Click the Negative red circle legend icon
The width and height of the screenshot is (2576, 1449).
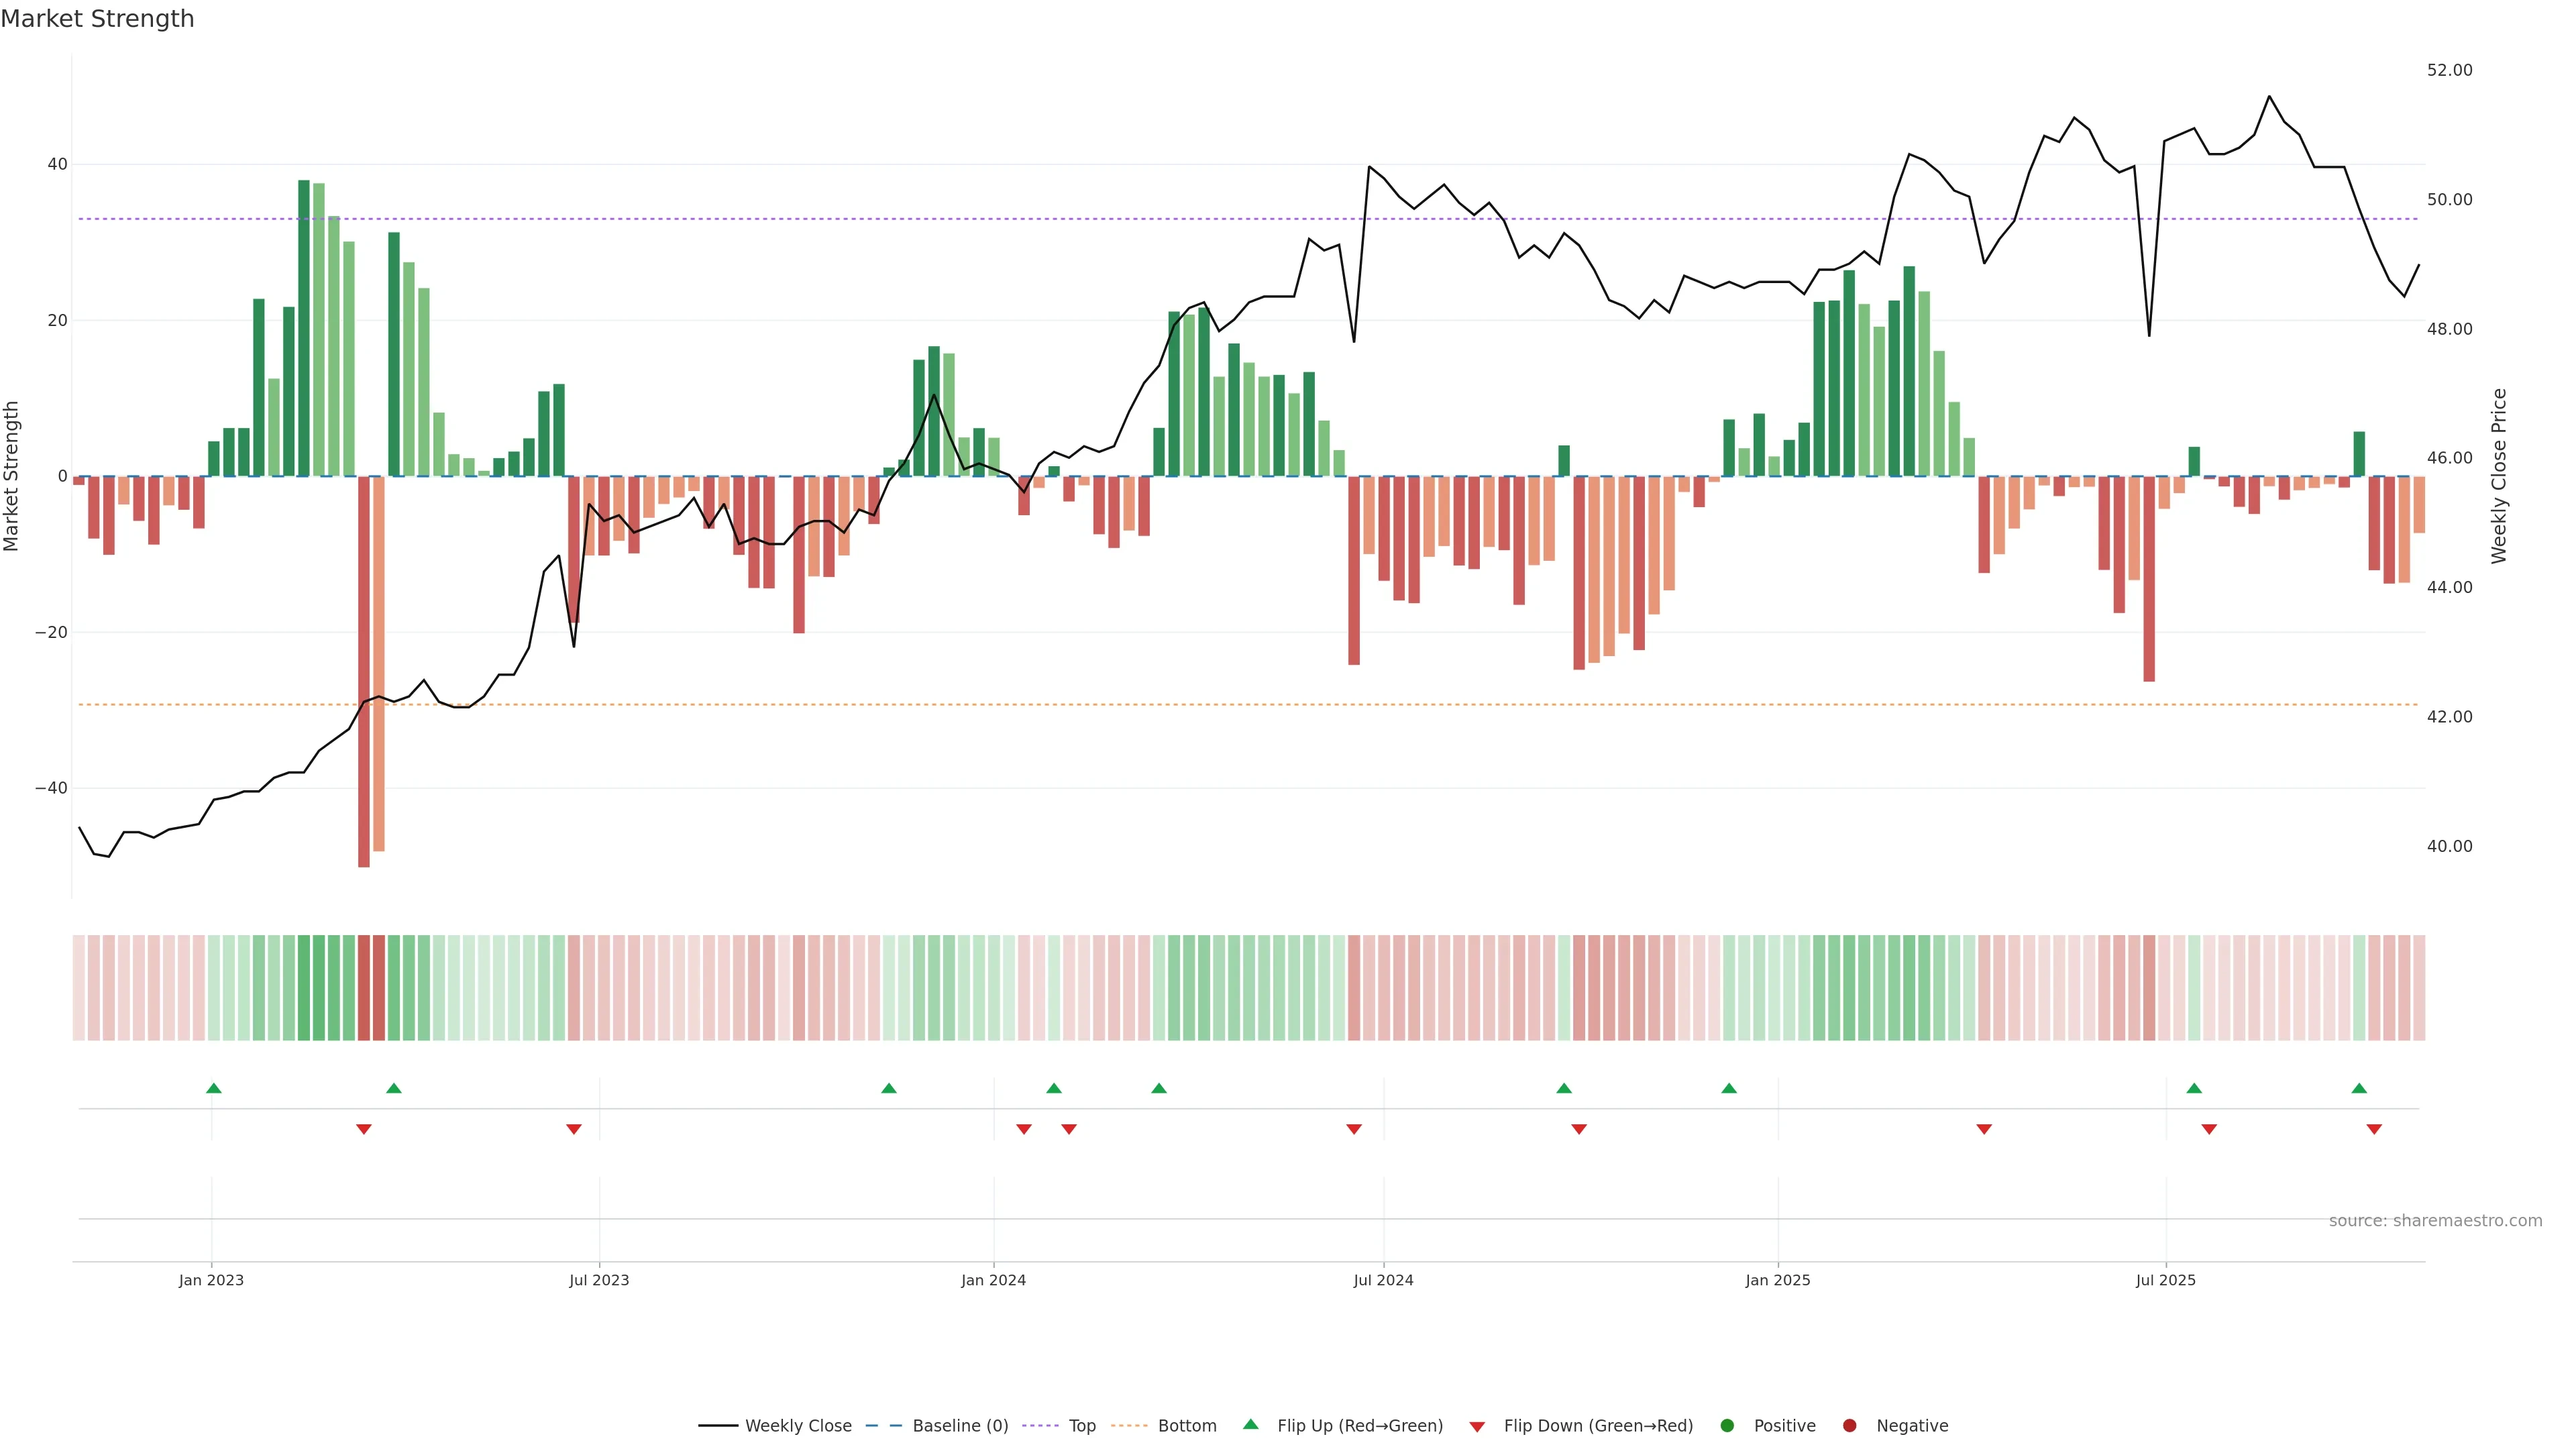click(x=1849, y=1426)
